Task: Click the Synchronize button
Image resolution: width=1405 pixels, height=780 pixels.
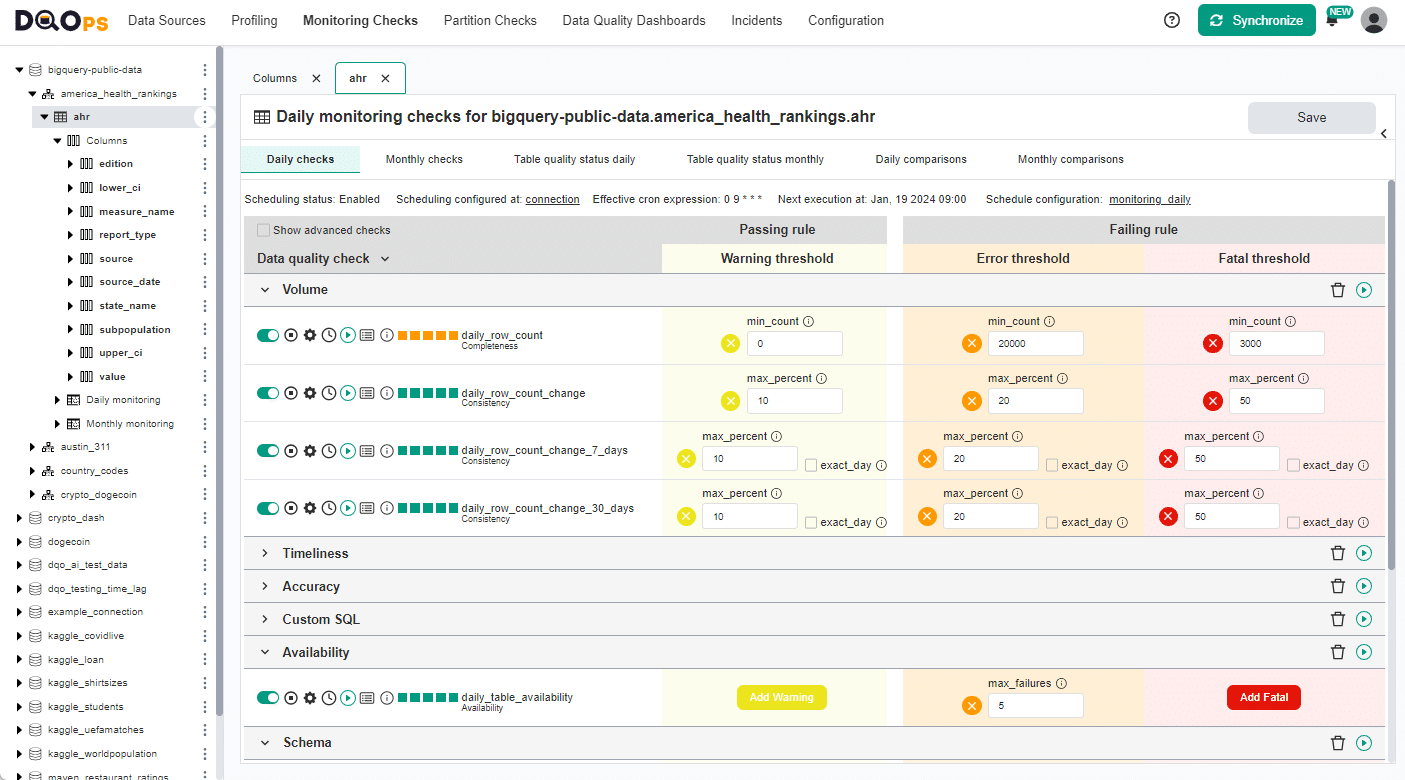Action: point(1256,19)
